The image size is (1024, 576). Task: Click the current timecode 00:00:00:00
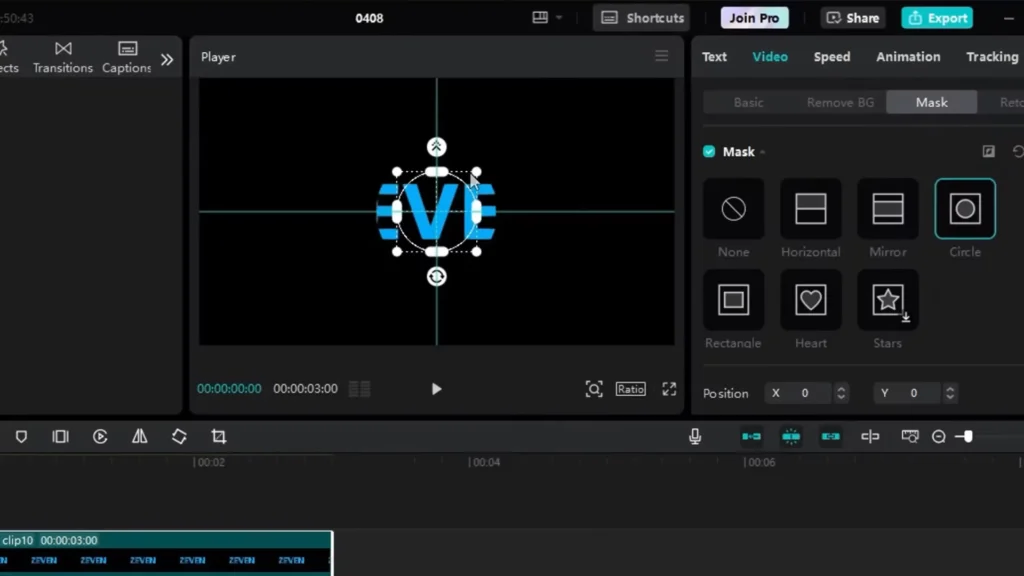229,389
